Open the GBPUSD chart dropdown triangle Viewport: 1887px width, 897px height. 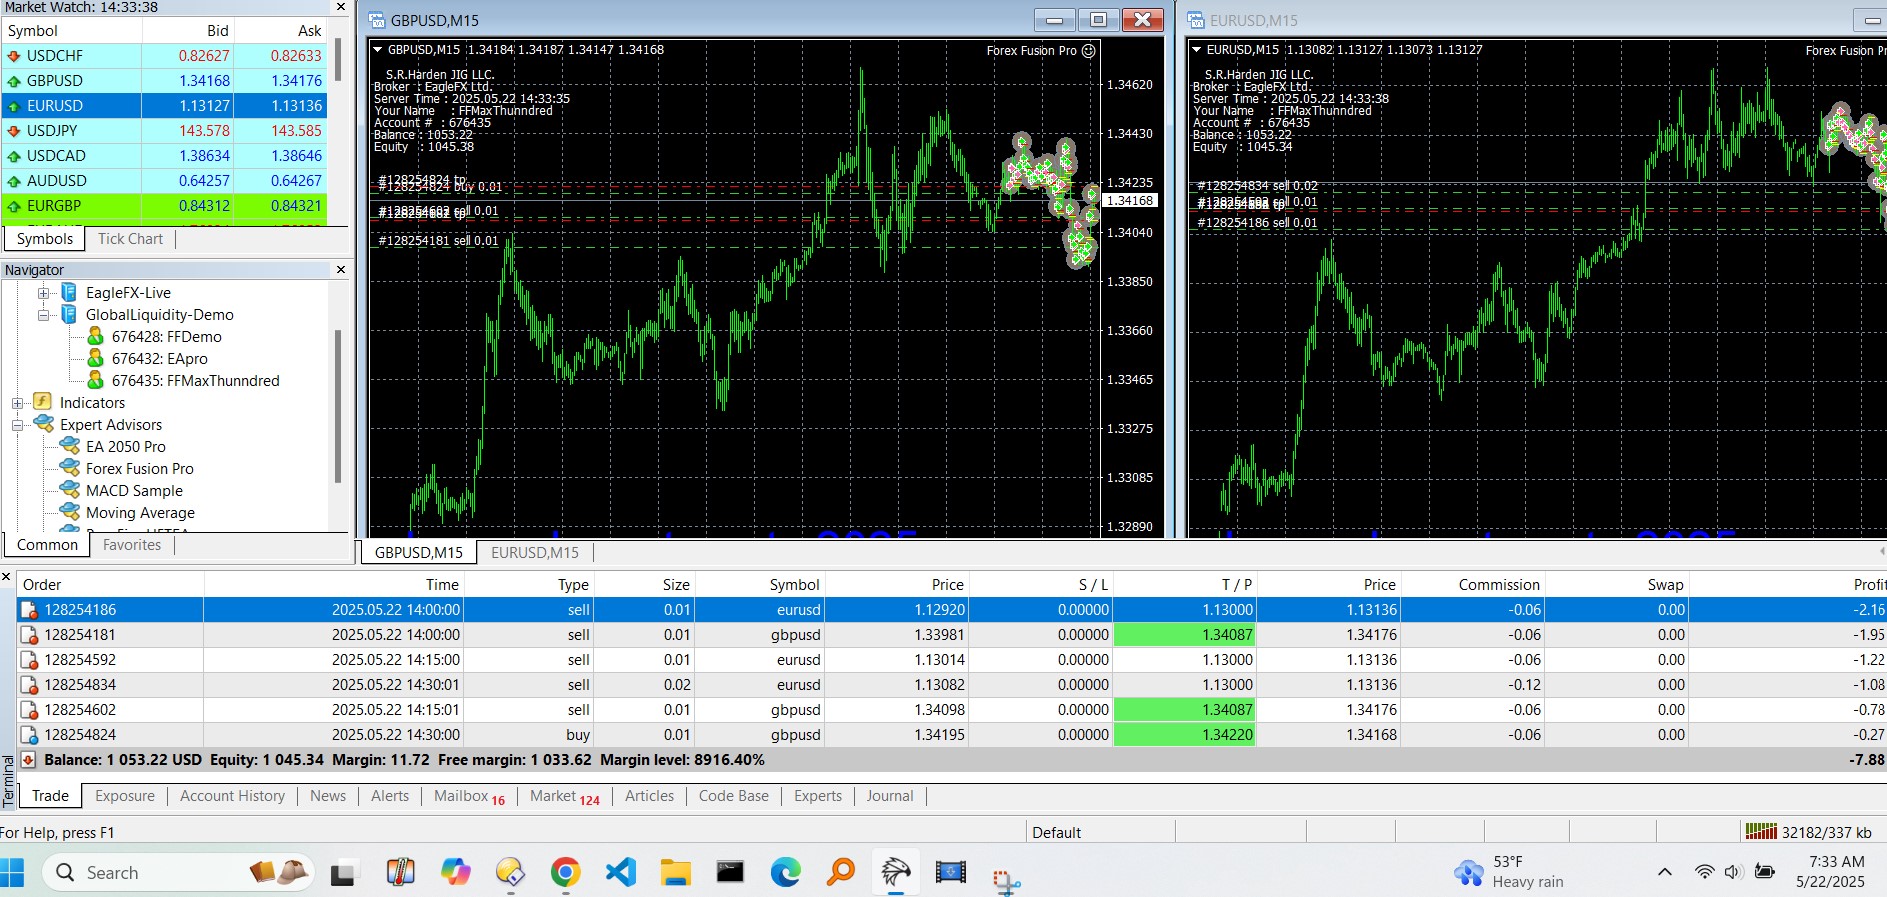coord(377,49)
